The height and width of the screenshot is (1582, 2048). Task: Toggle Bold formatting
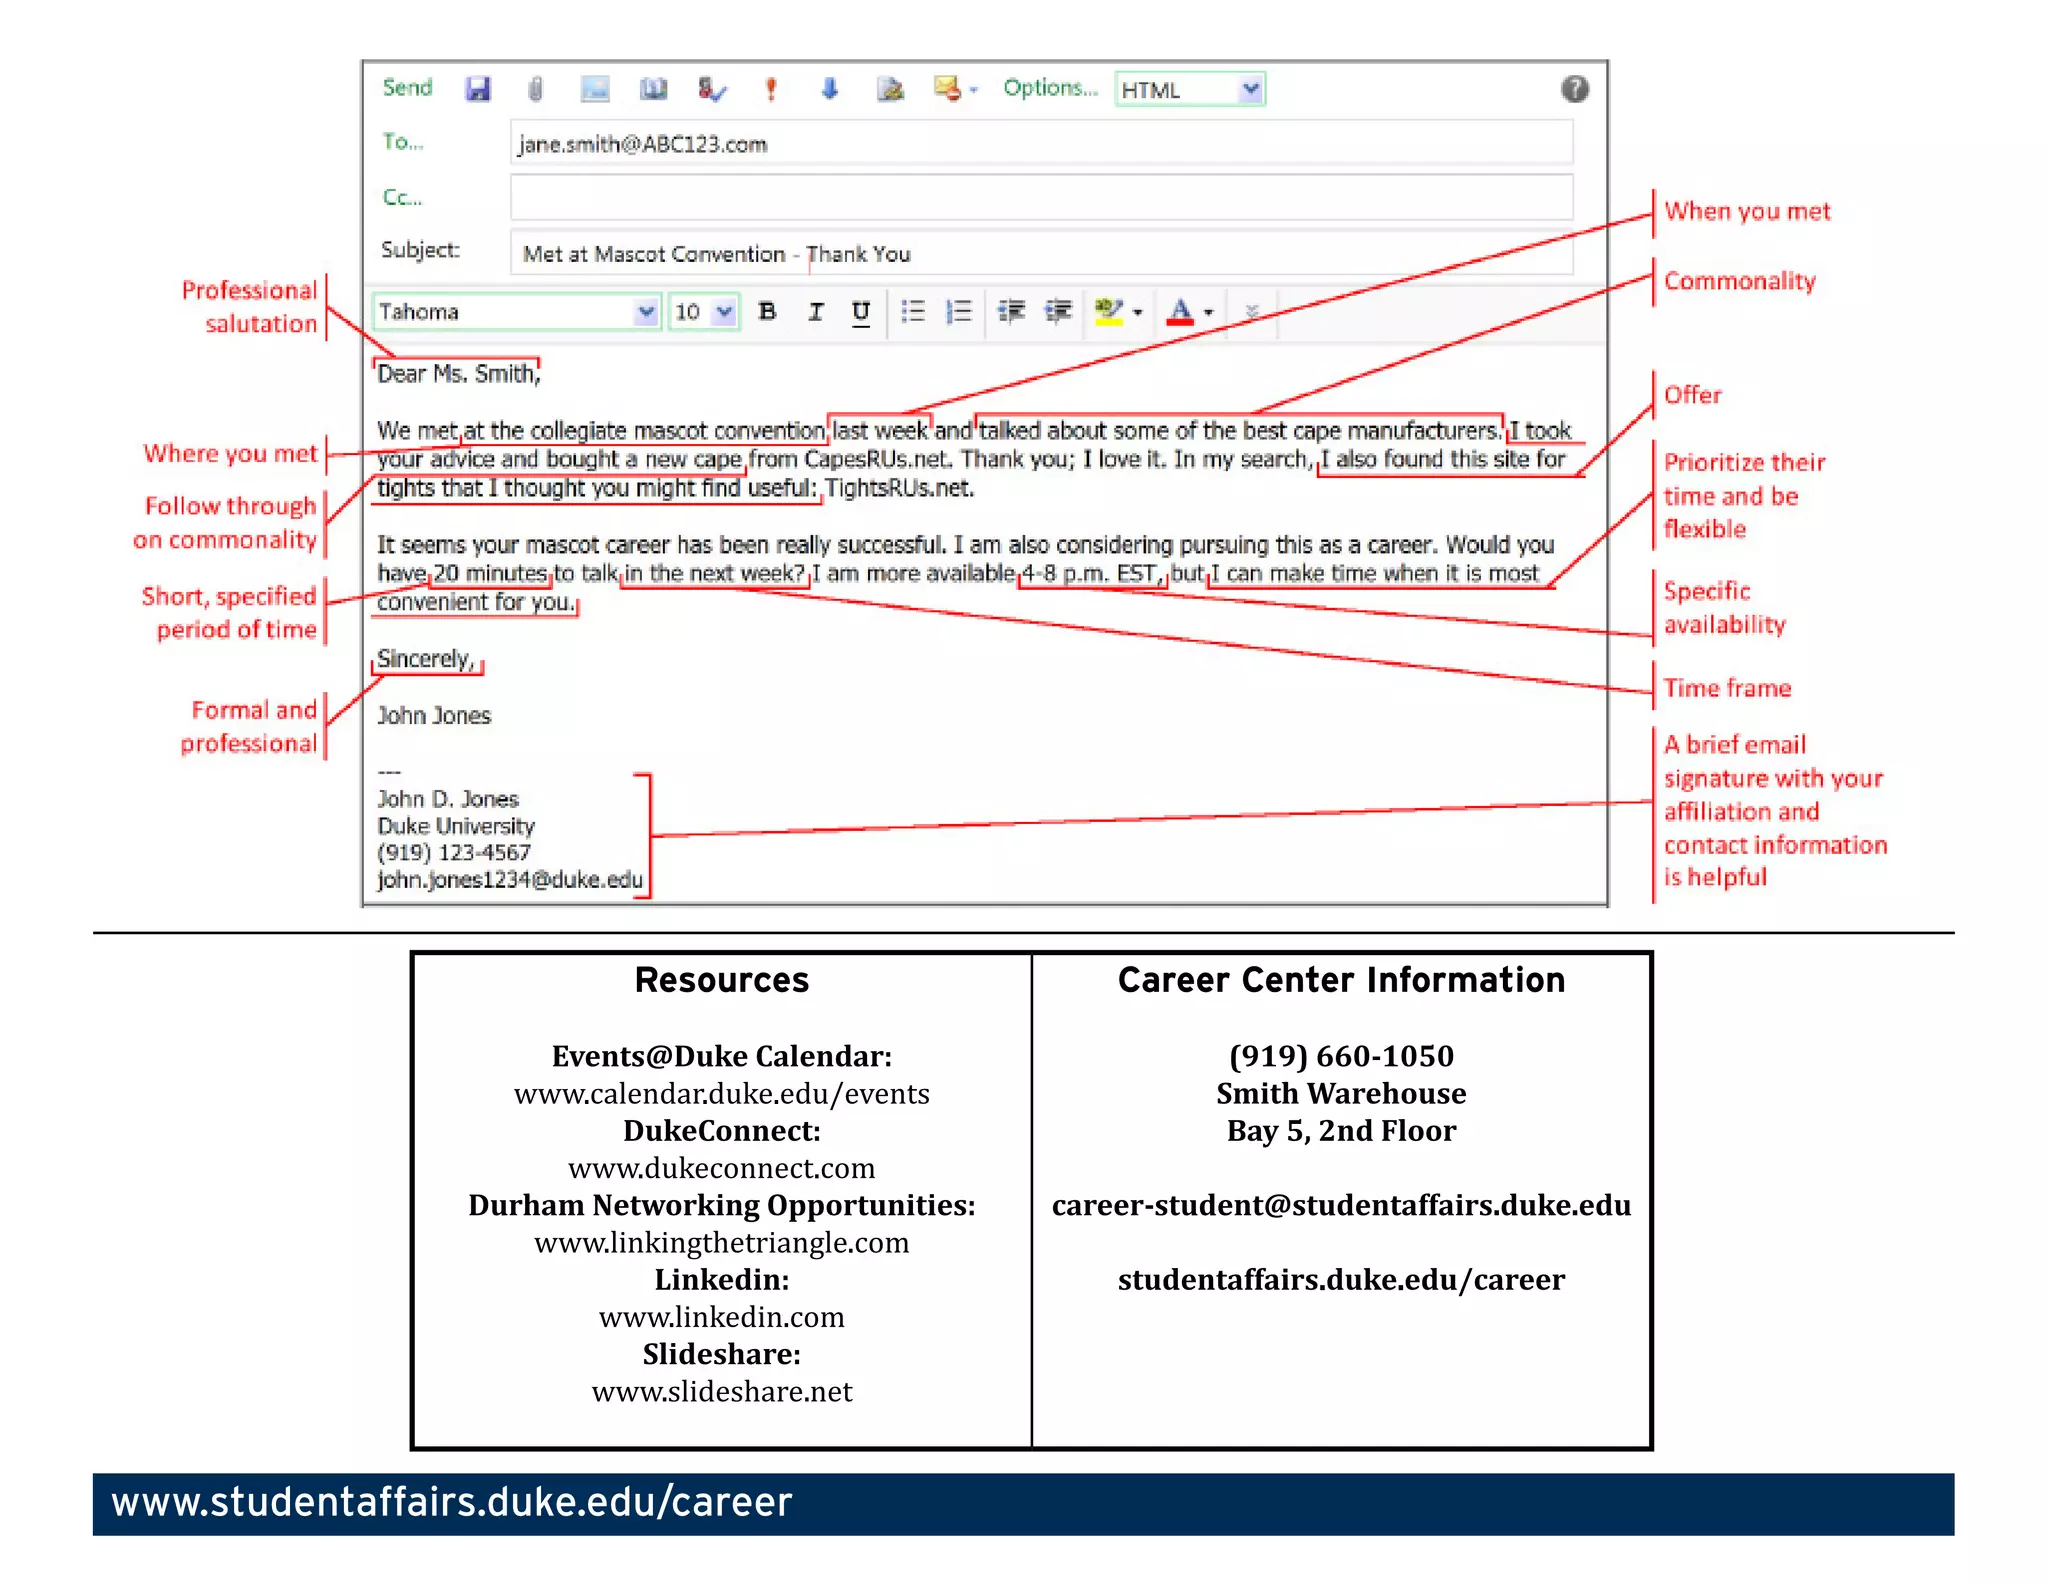pos(767,311)
